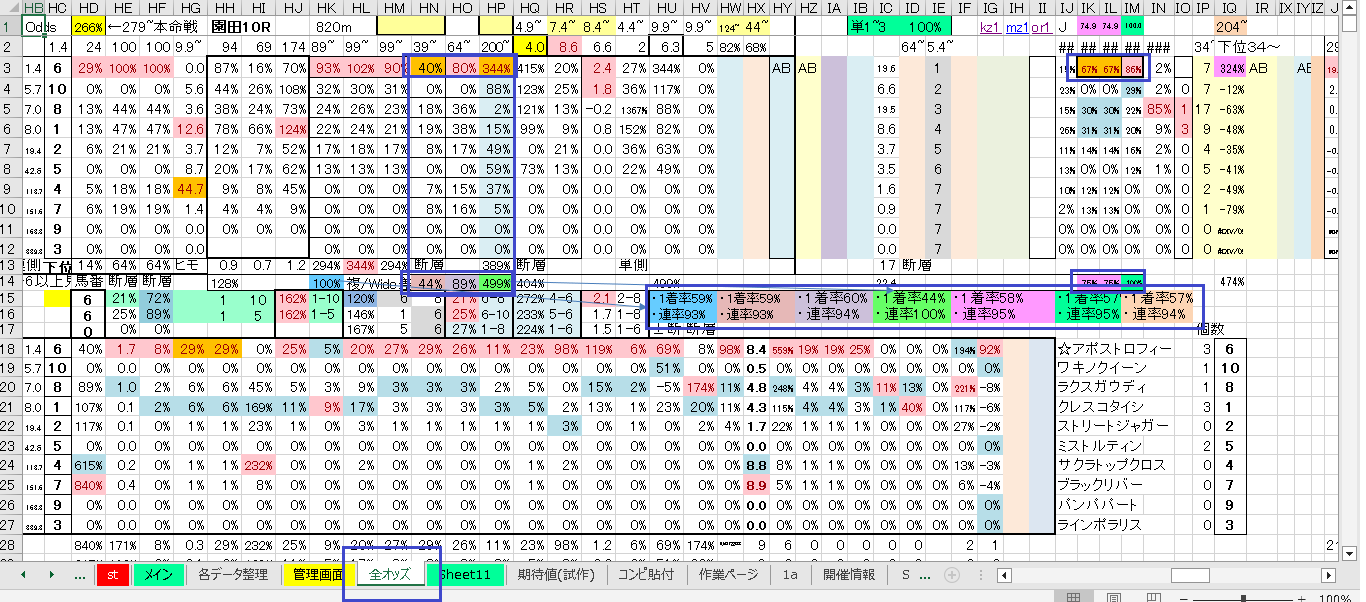Open the 管理画面 sheet tab
Viewport: 1366px width, 602px height.
(317, 575)
